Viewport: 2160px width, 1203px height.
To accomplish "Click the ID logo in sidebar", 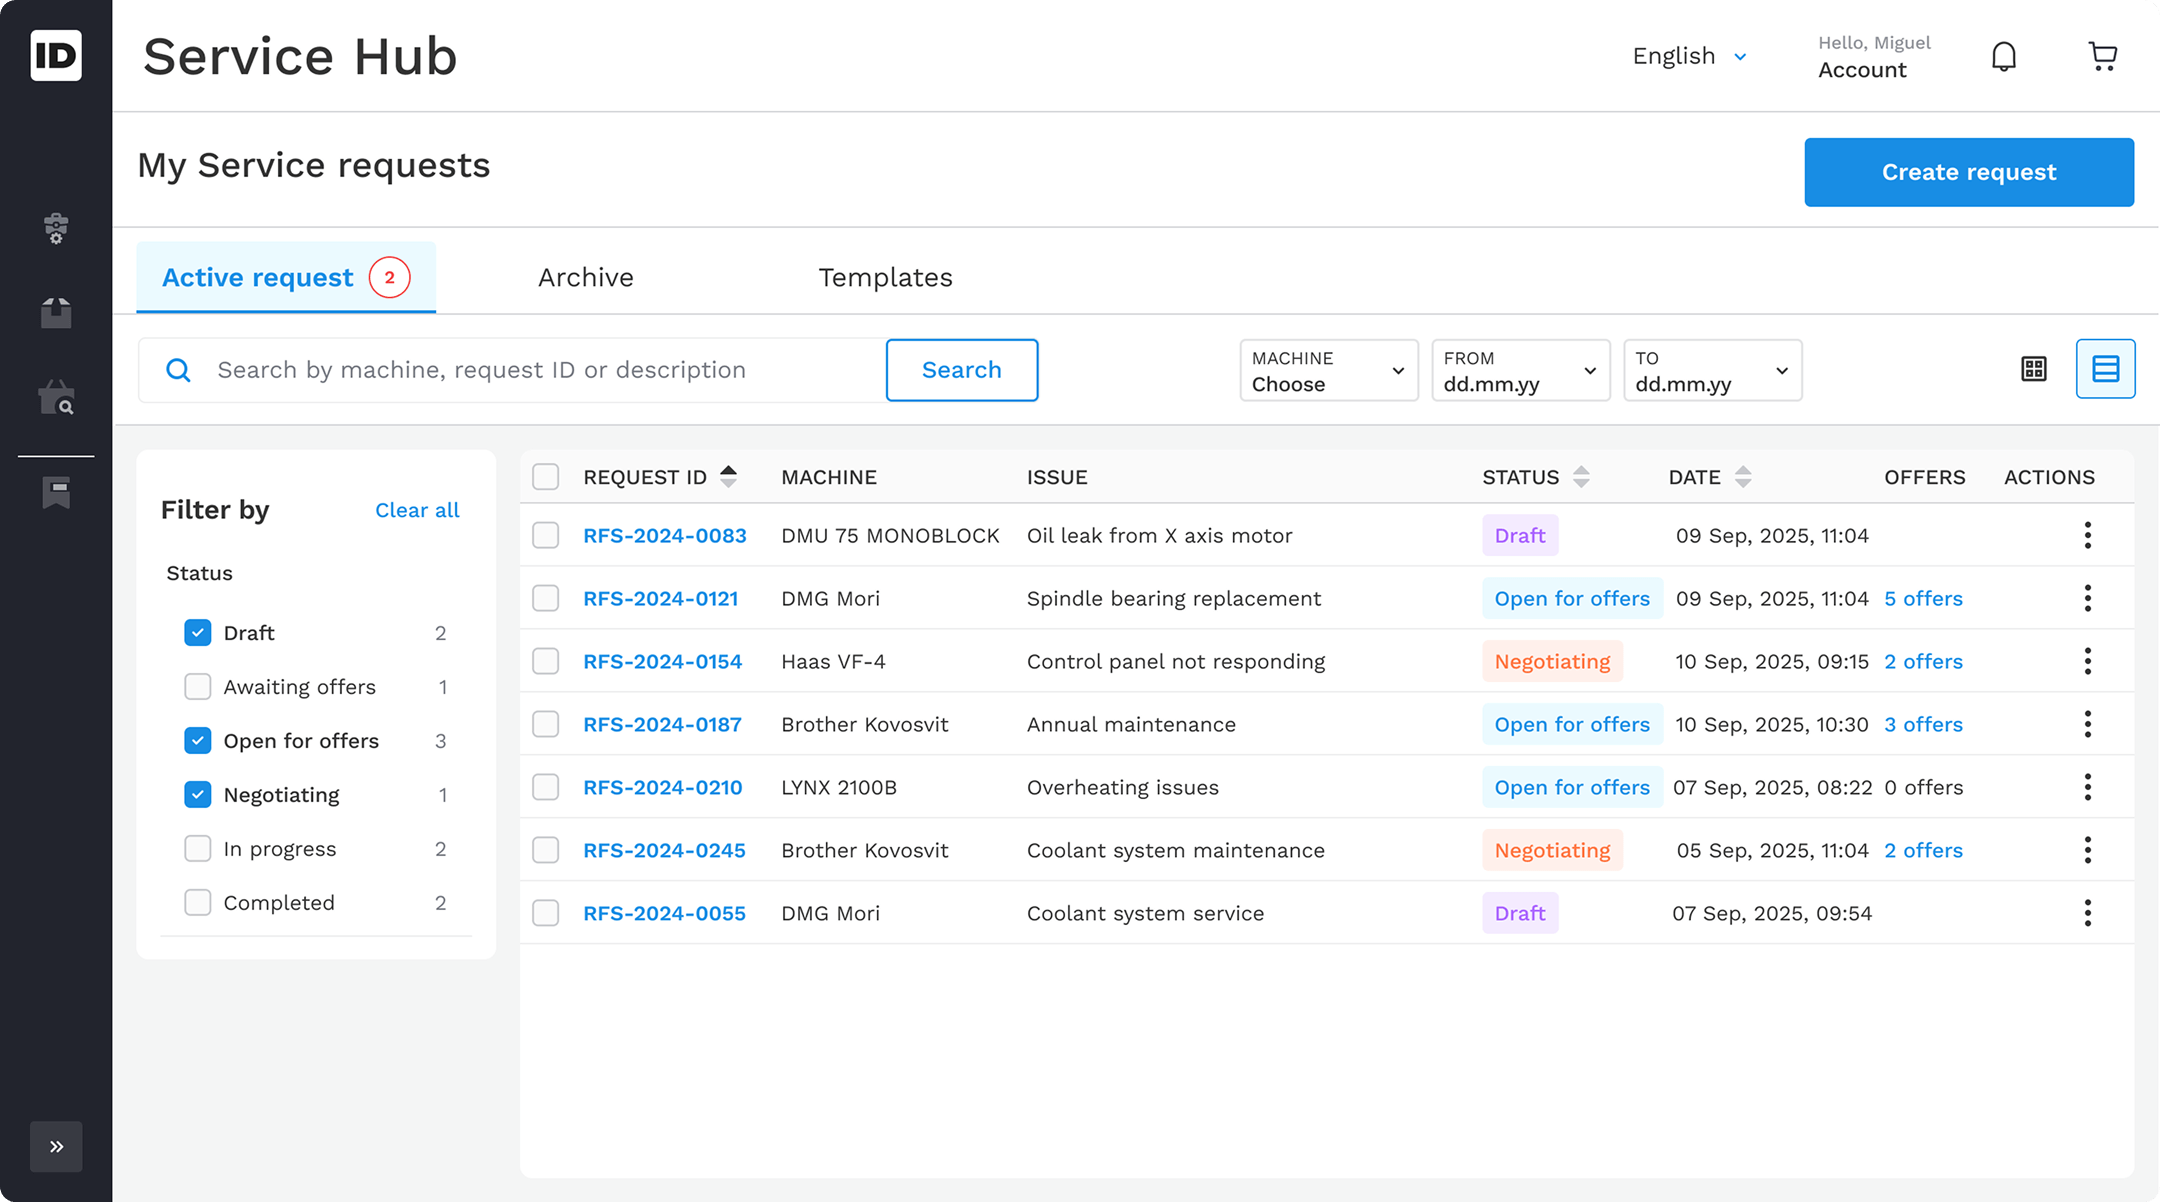I will pyautogui.click(x=56, y=56).
